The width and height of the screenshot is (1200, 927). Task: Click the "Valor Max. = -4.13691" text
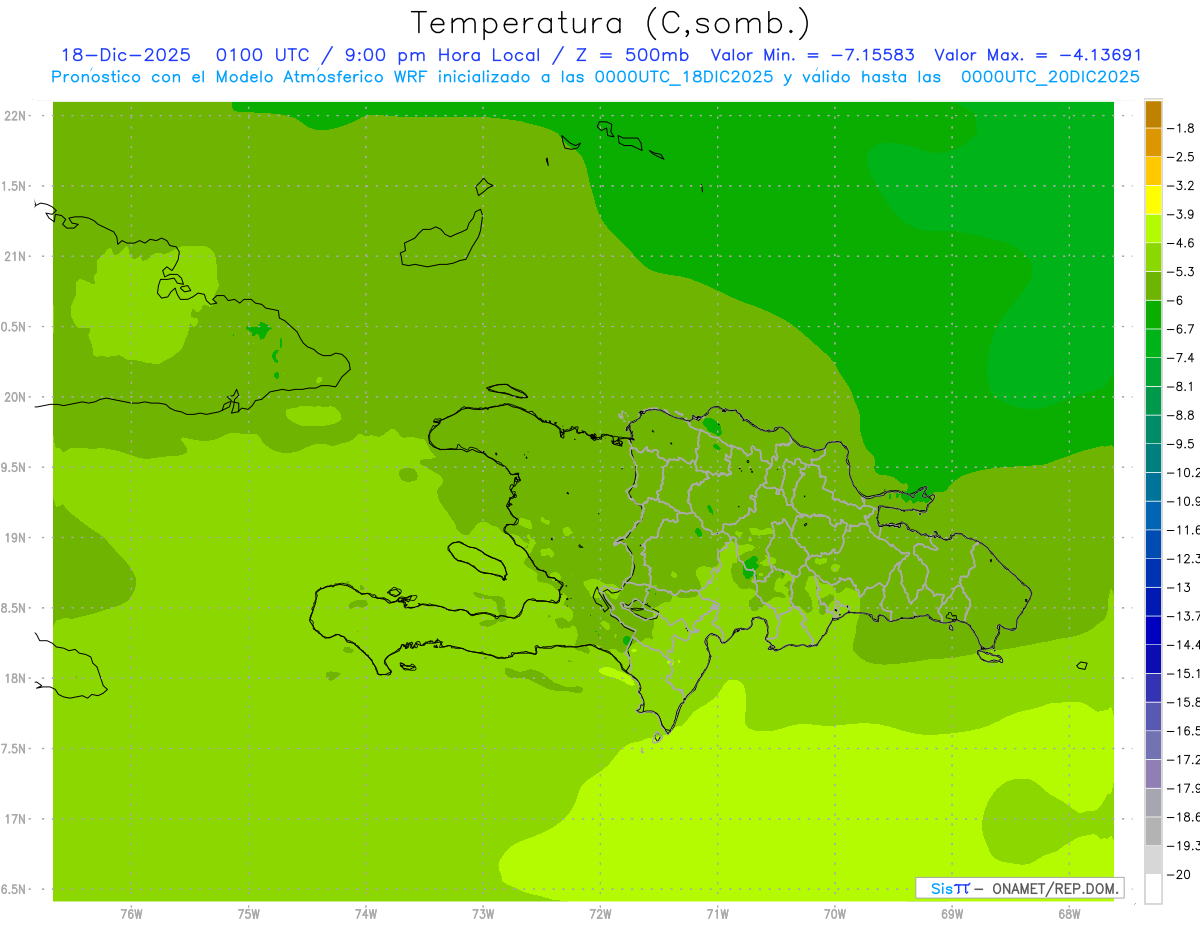point(1037,56)
